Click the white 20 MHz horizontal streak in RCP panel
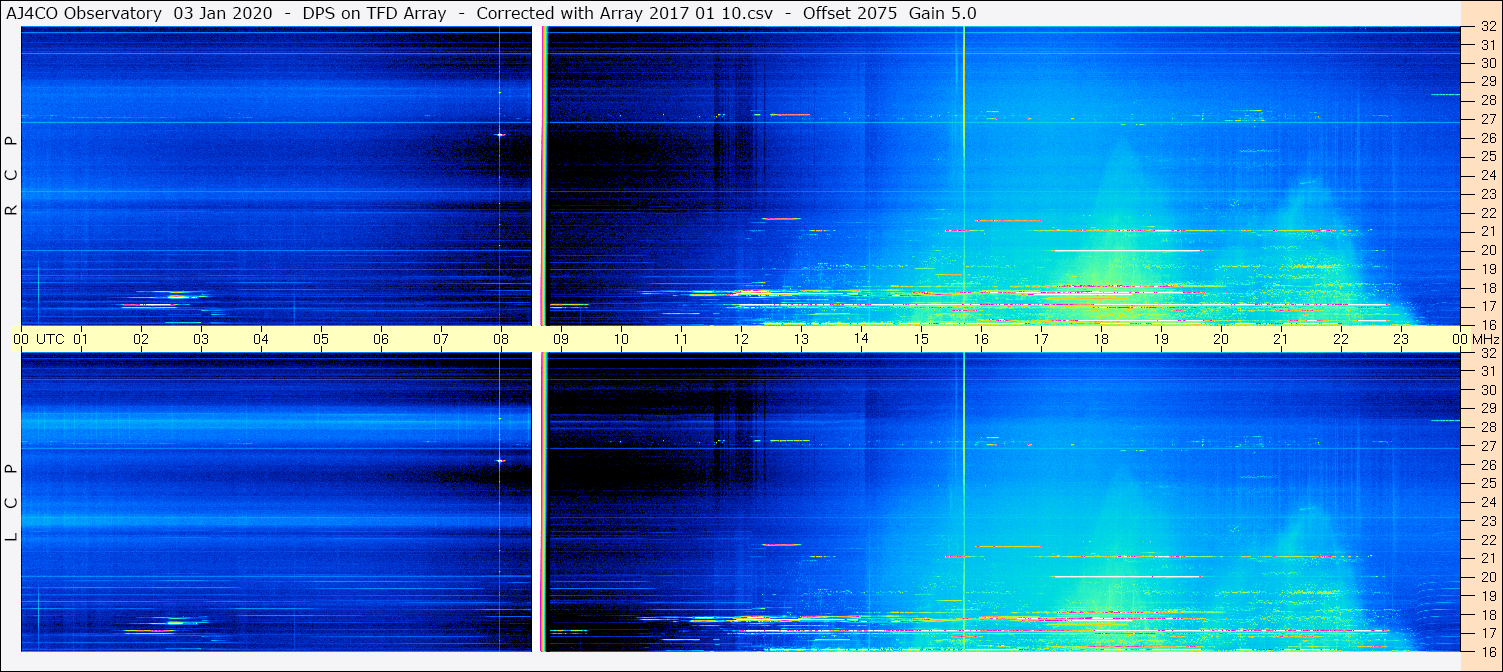This screenshot has height=672, width=1503. (x=1127, y=250)
